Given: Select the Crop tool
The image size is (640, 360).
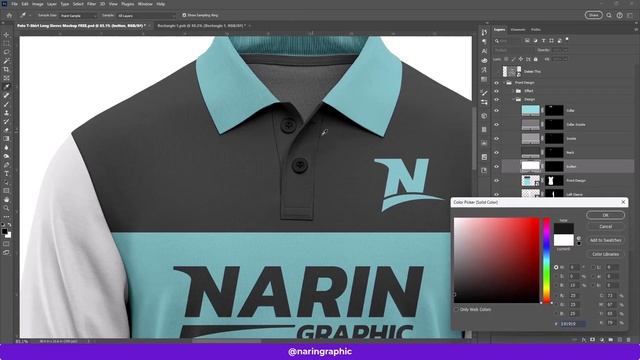Looking at the screenshot, I should [6, 69].
